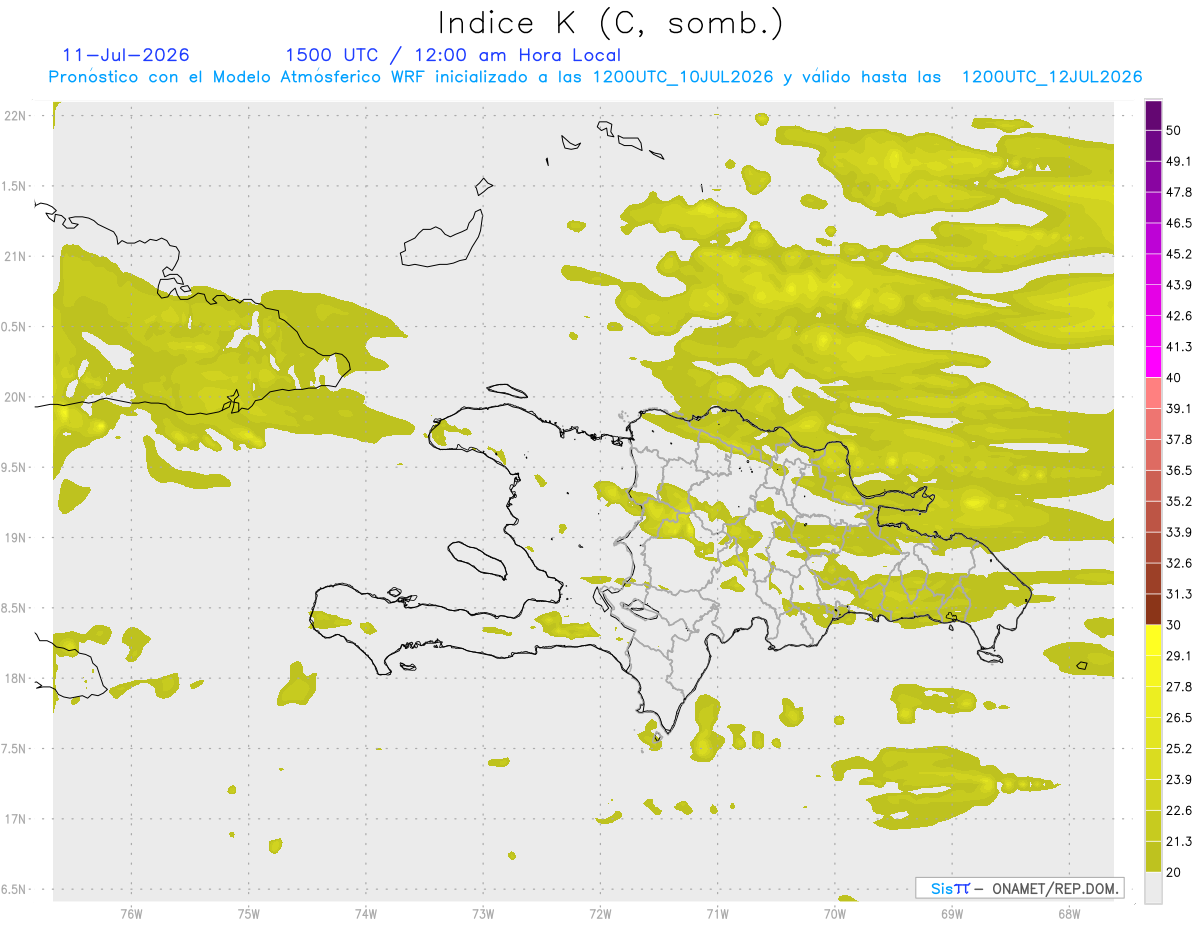Click the '18N' latitude label
Image resolution: width=1200 pixels, height=927 pixels.
pyautogui.click(x=15, y=679)
